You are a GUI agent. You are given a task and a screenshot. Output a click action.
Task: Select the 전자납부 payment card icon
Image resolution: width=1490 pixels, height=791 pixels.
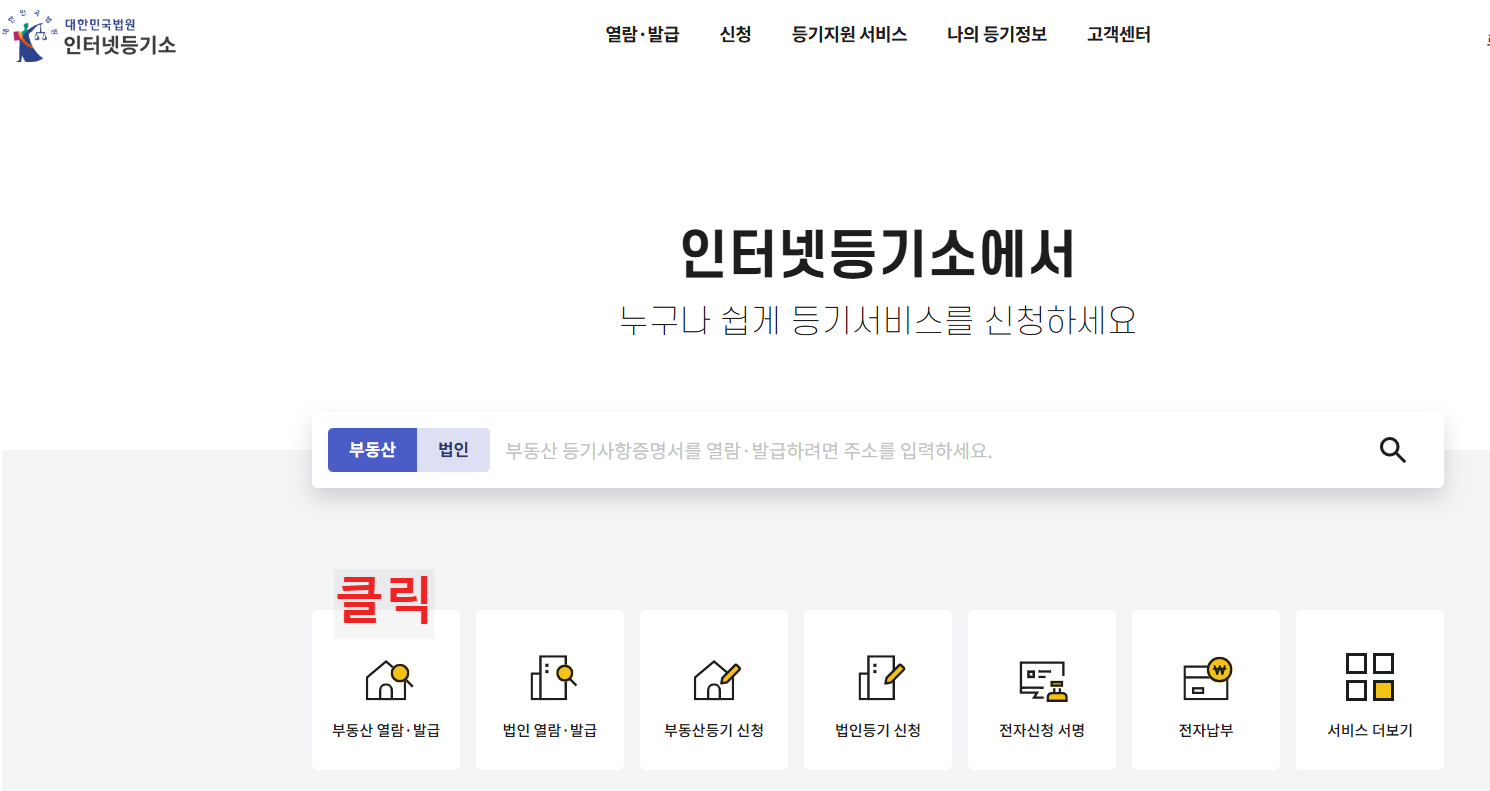[x=1206, y=678]
